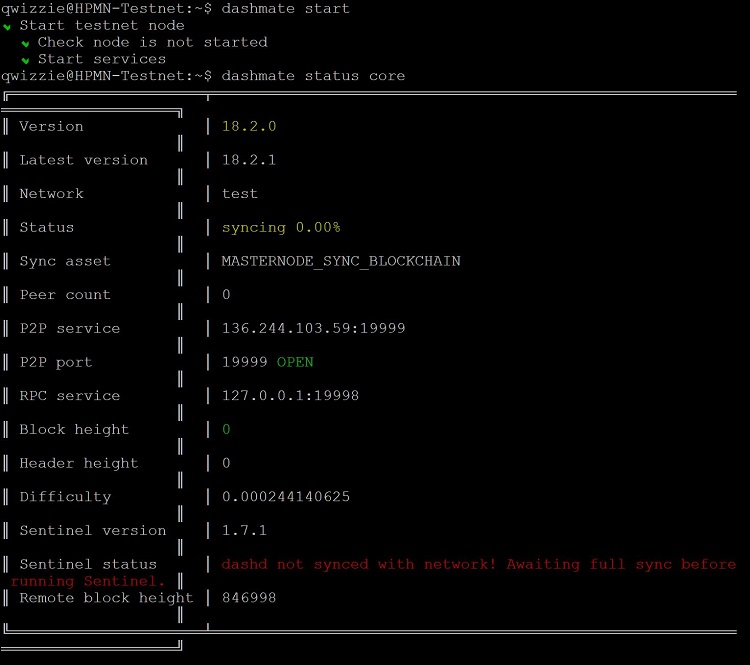Click the remote block height value 846998
Screen dimensions: 750x665
(249, 598)
